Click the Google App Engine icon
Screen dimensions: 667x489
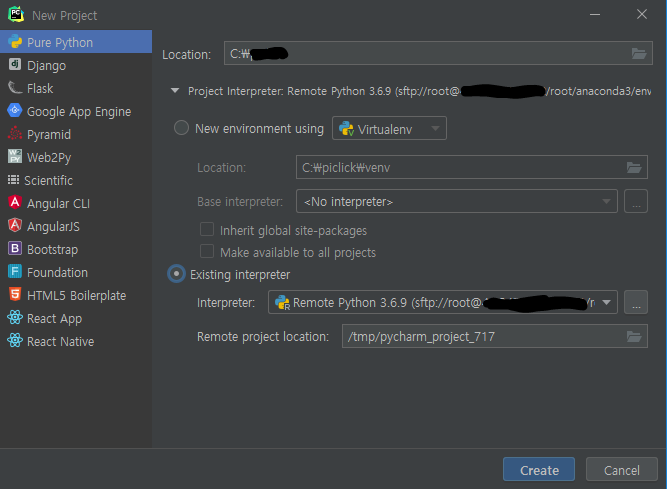pos(15,111)
